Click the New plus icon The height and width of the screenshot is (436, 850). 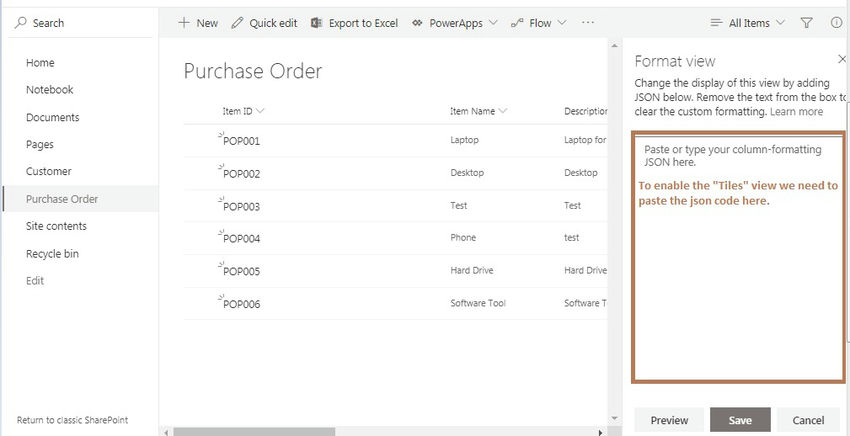click(184, 23)
